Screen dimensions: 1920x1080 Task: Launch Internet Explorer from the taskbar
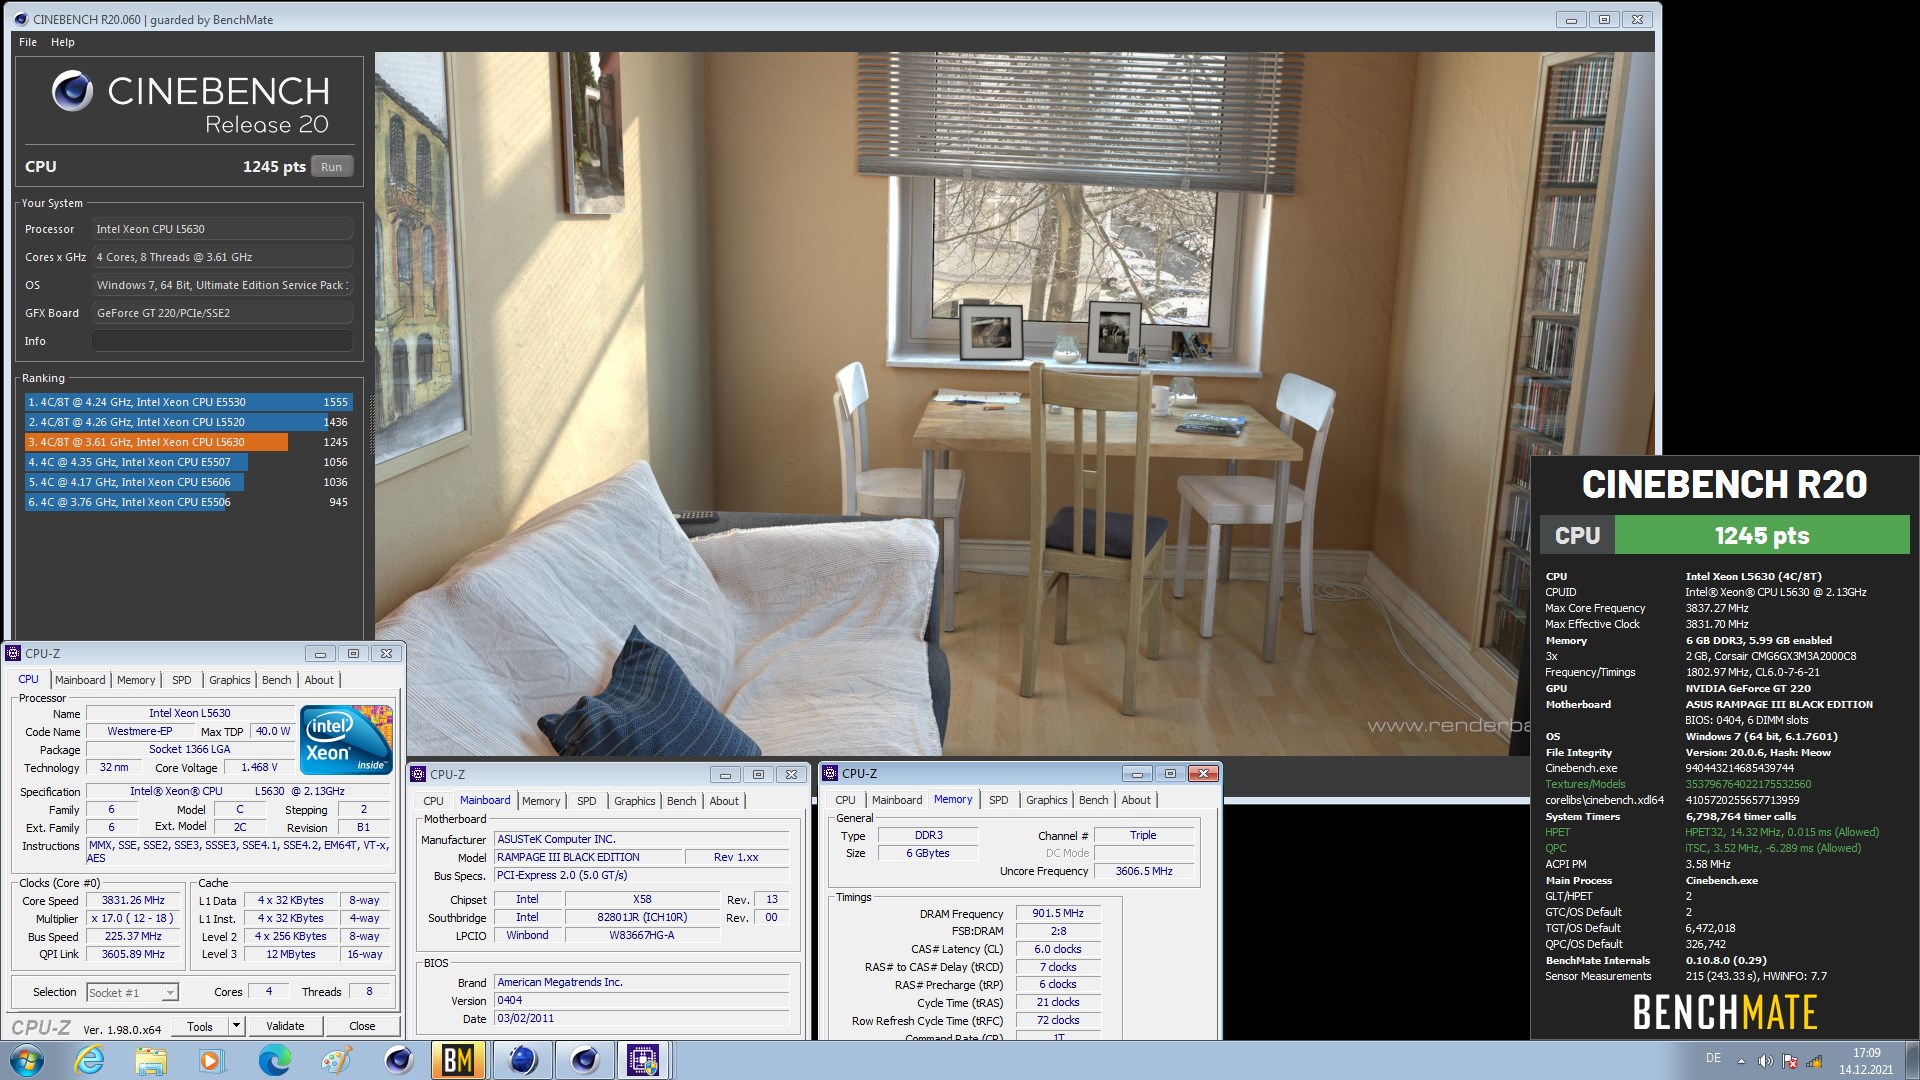[x=89, y=1059]
